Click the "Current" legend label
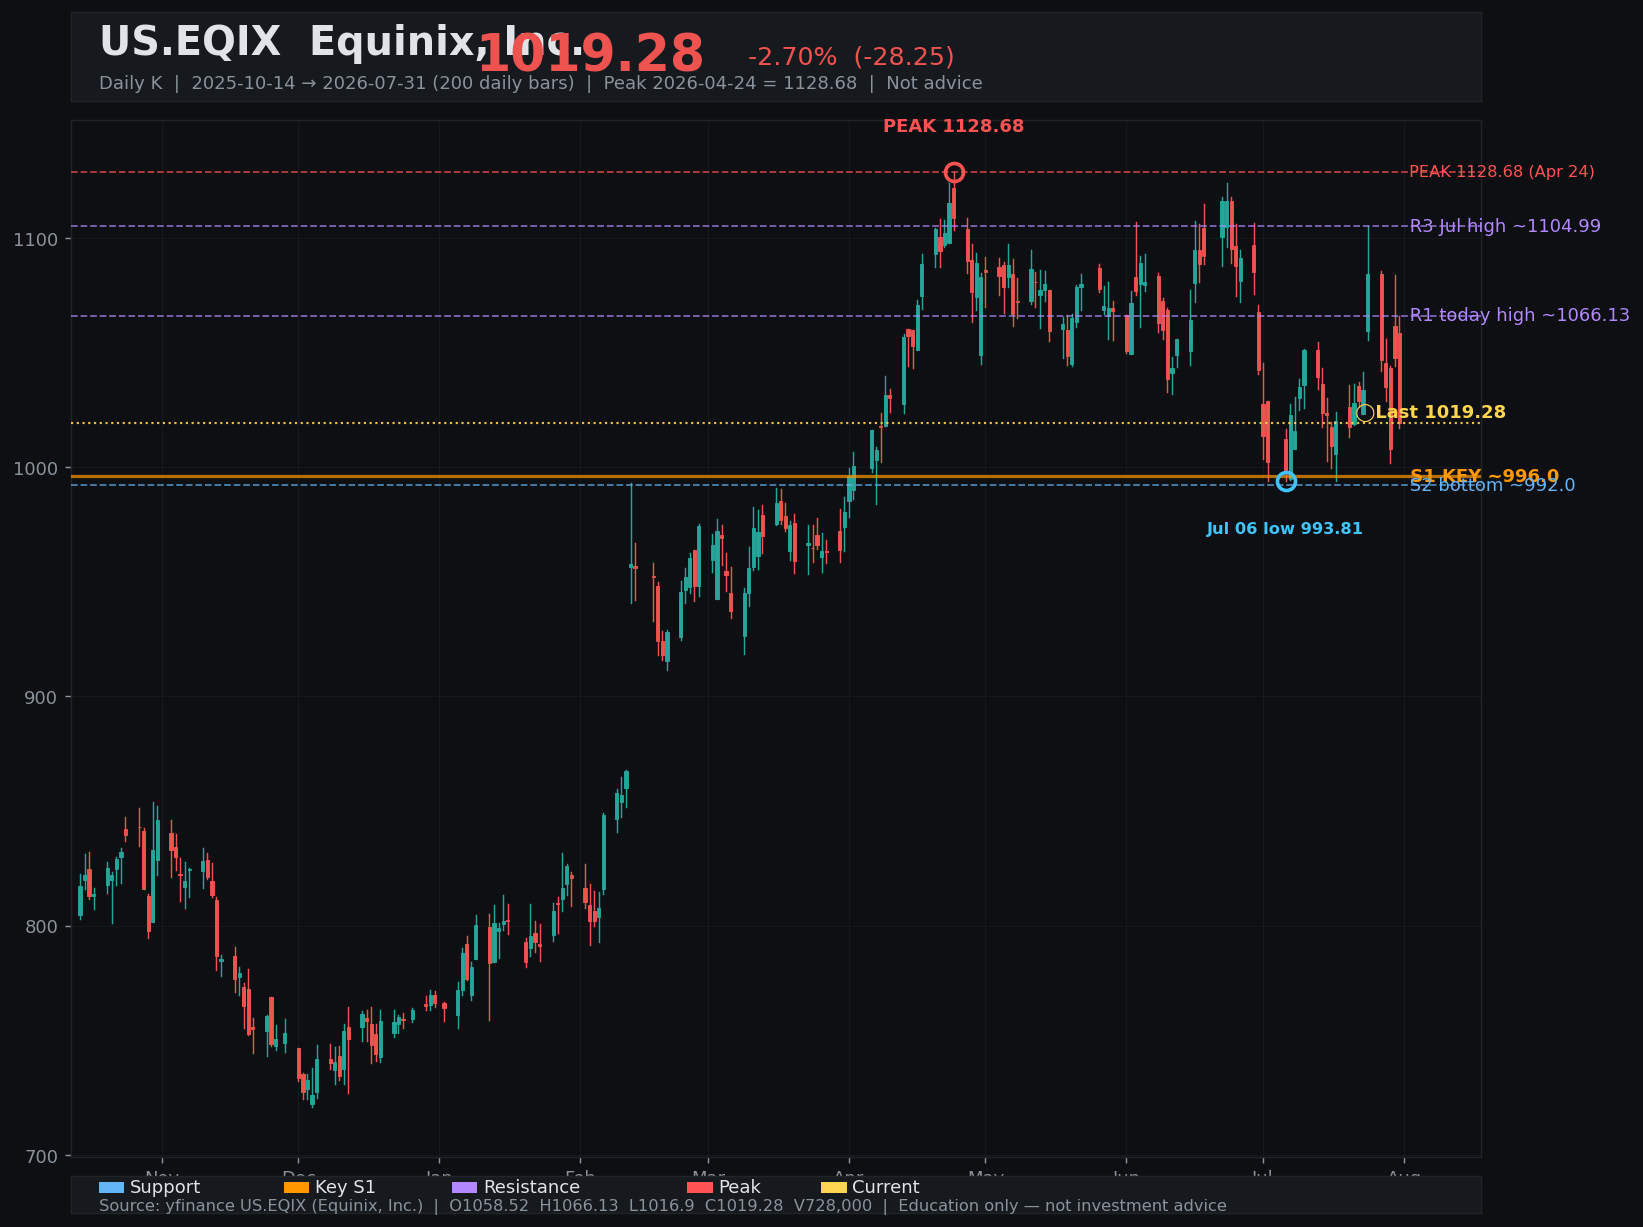 pyautogui.click(x=886, y=1187)
